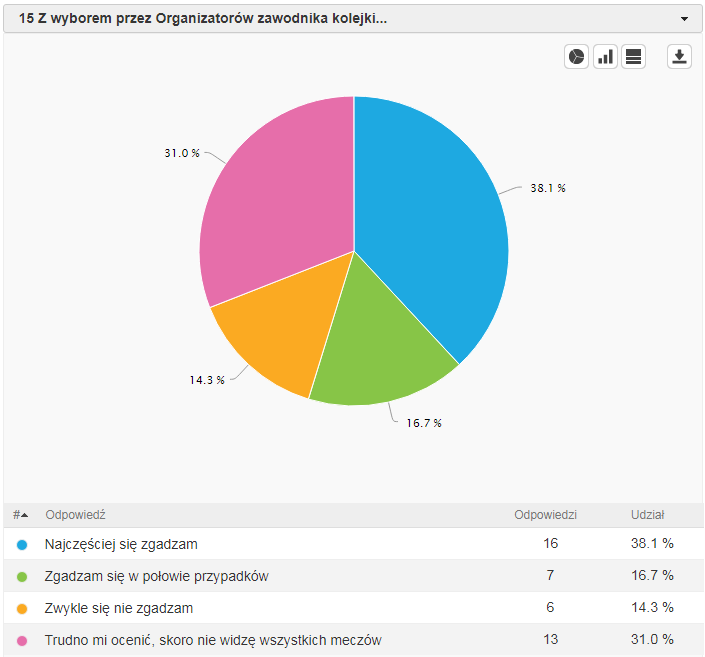This screenshot has width=705, height=657.
Task: Click the orange legend dot for 'Zwykle się nie zgadzam'
Action: [x=22, y=609]
